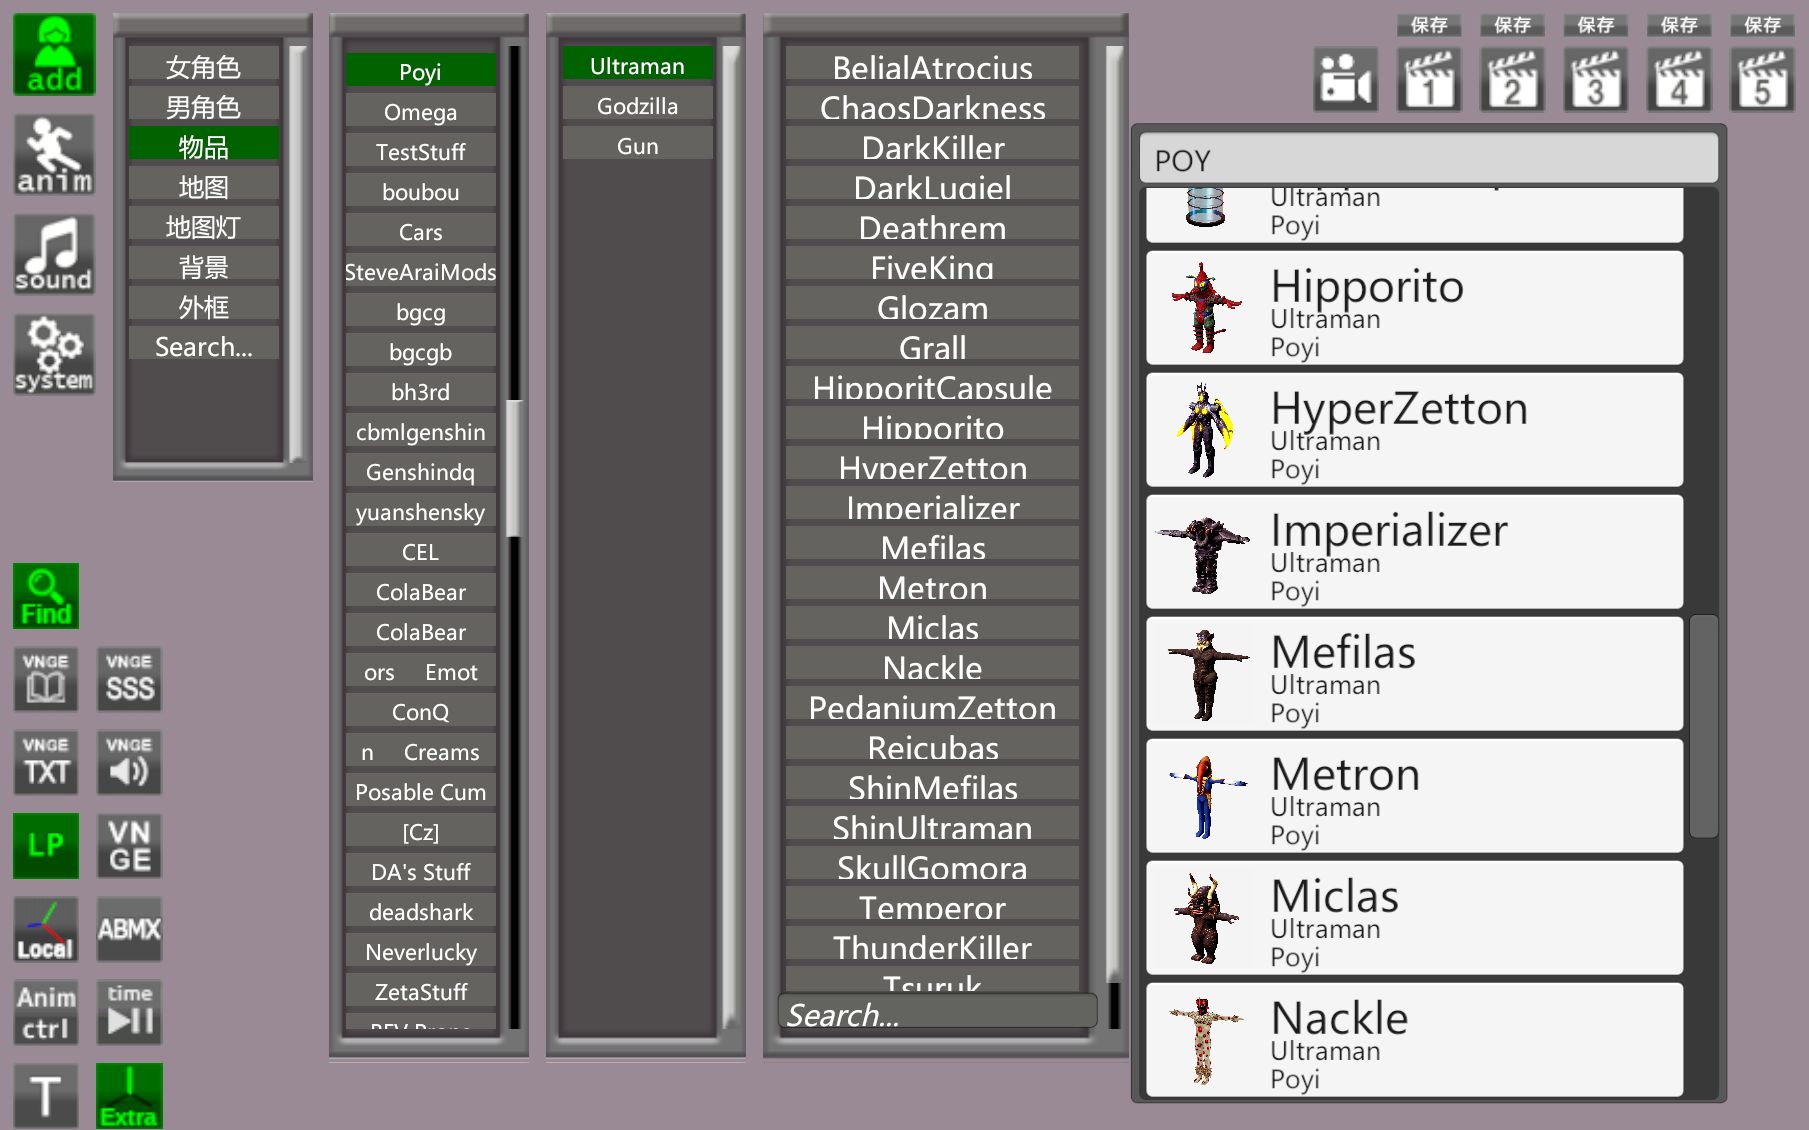Open the add menu icon
This screenshot has width=1809, height=1130.
coord(54,55)
